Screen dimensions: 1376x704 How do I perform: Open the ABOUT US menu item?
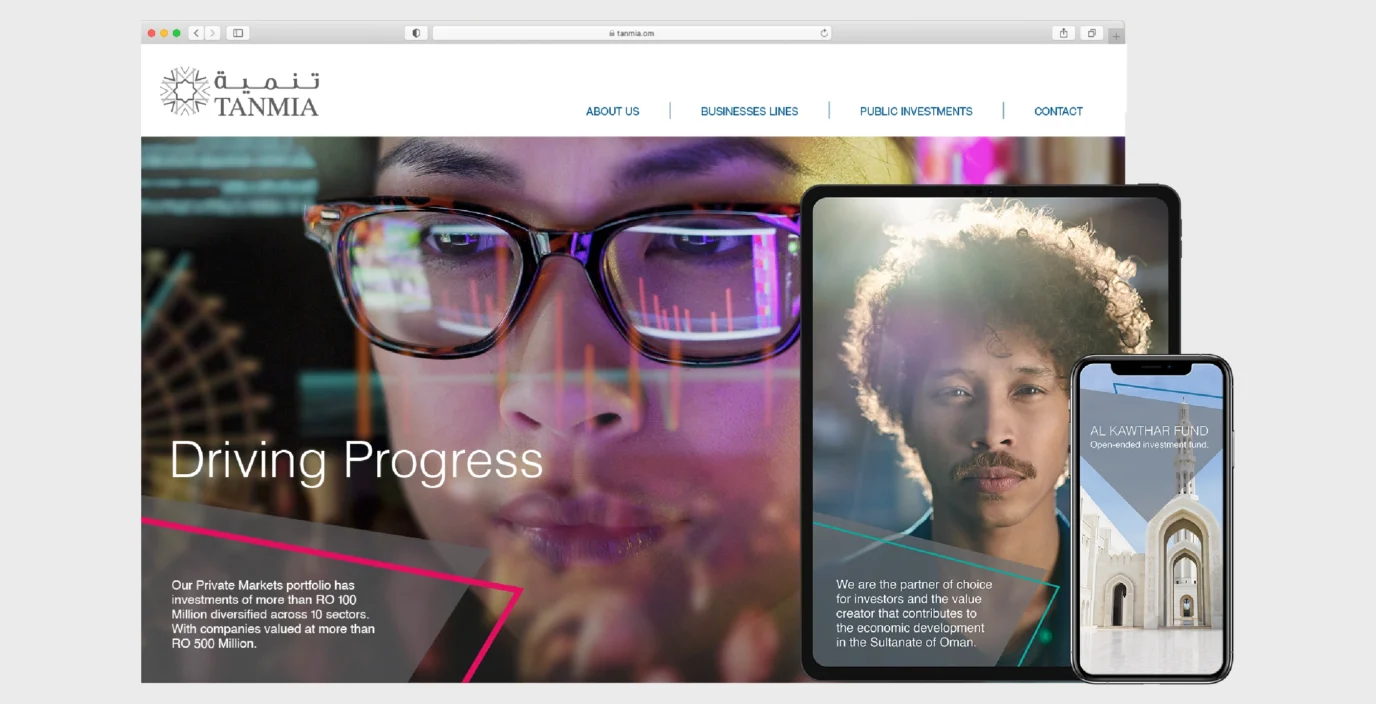[x=612, y=111]
